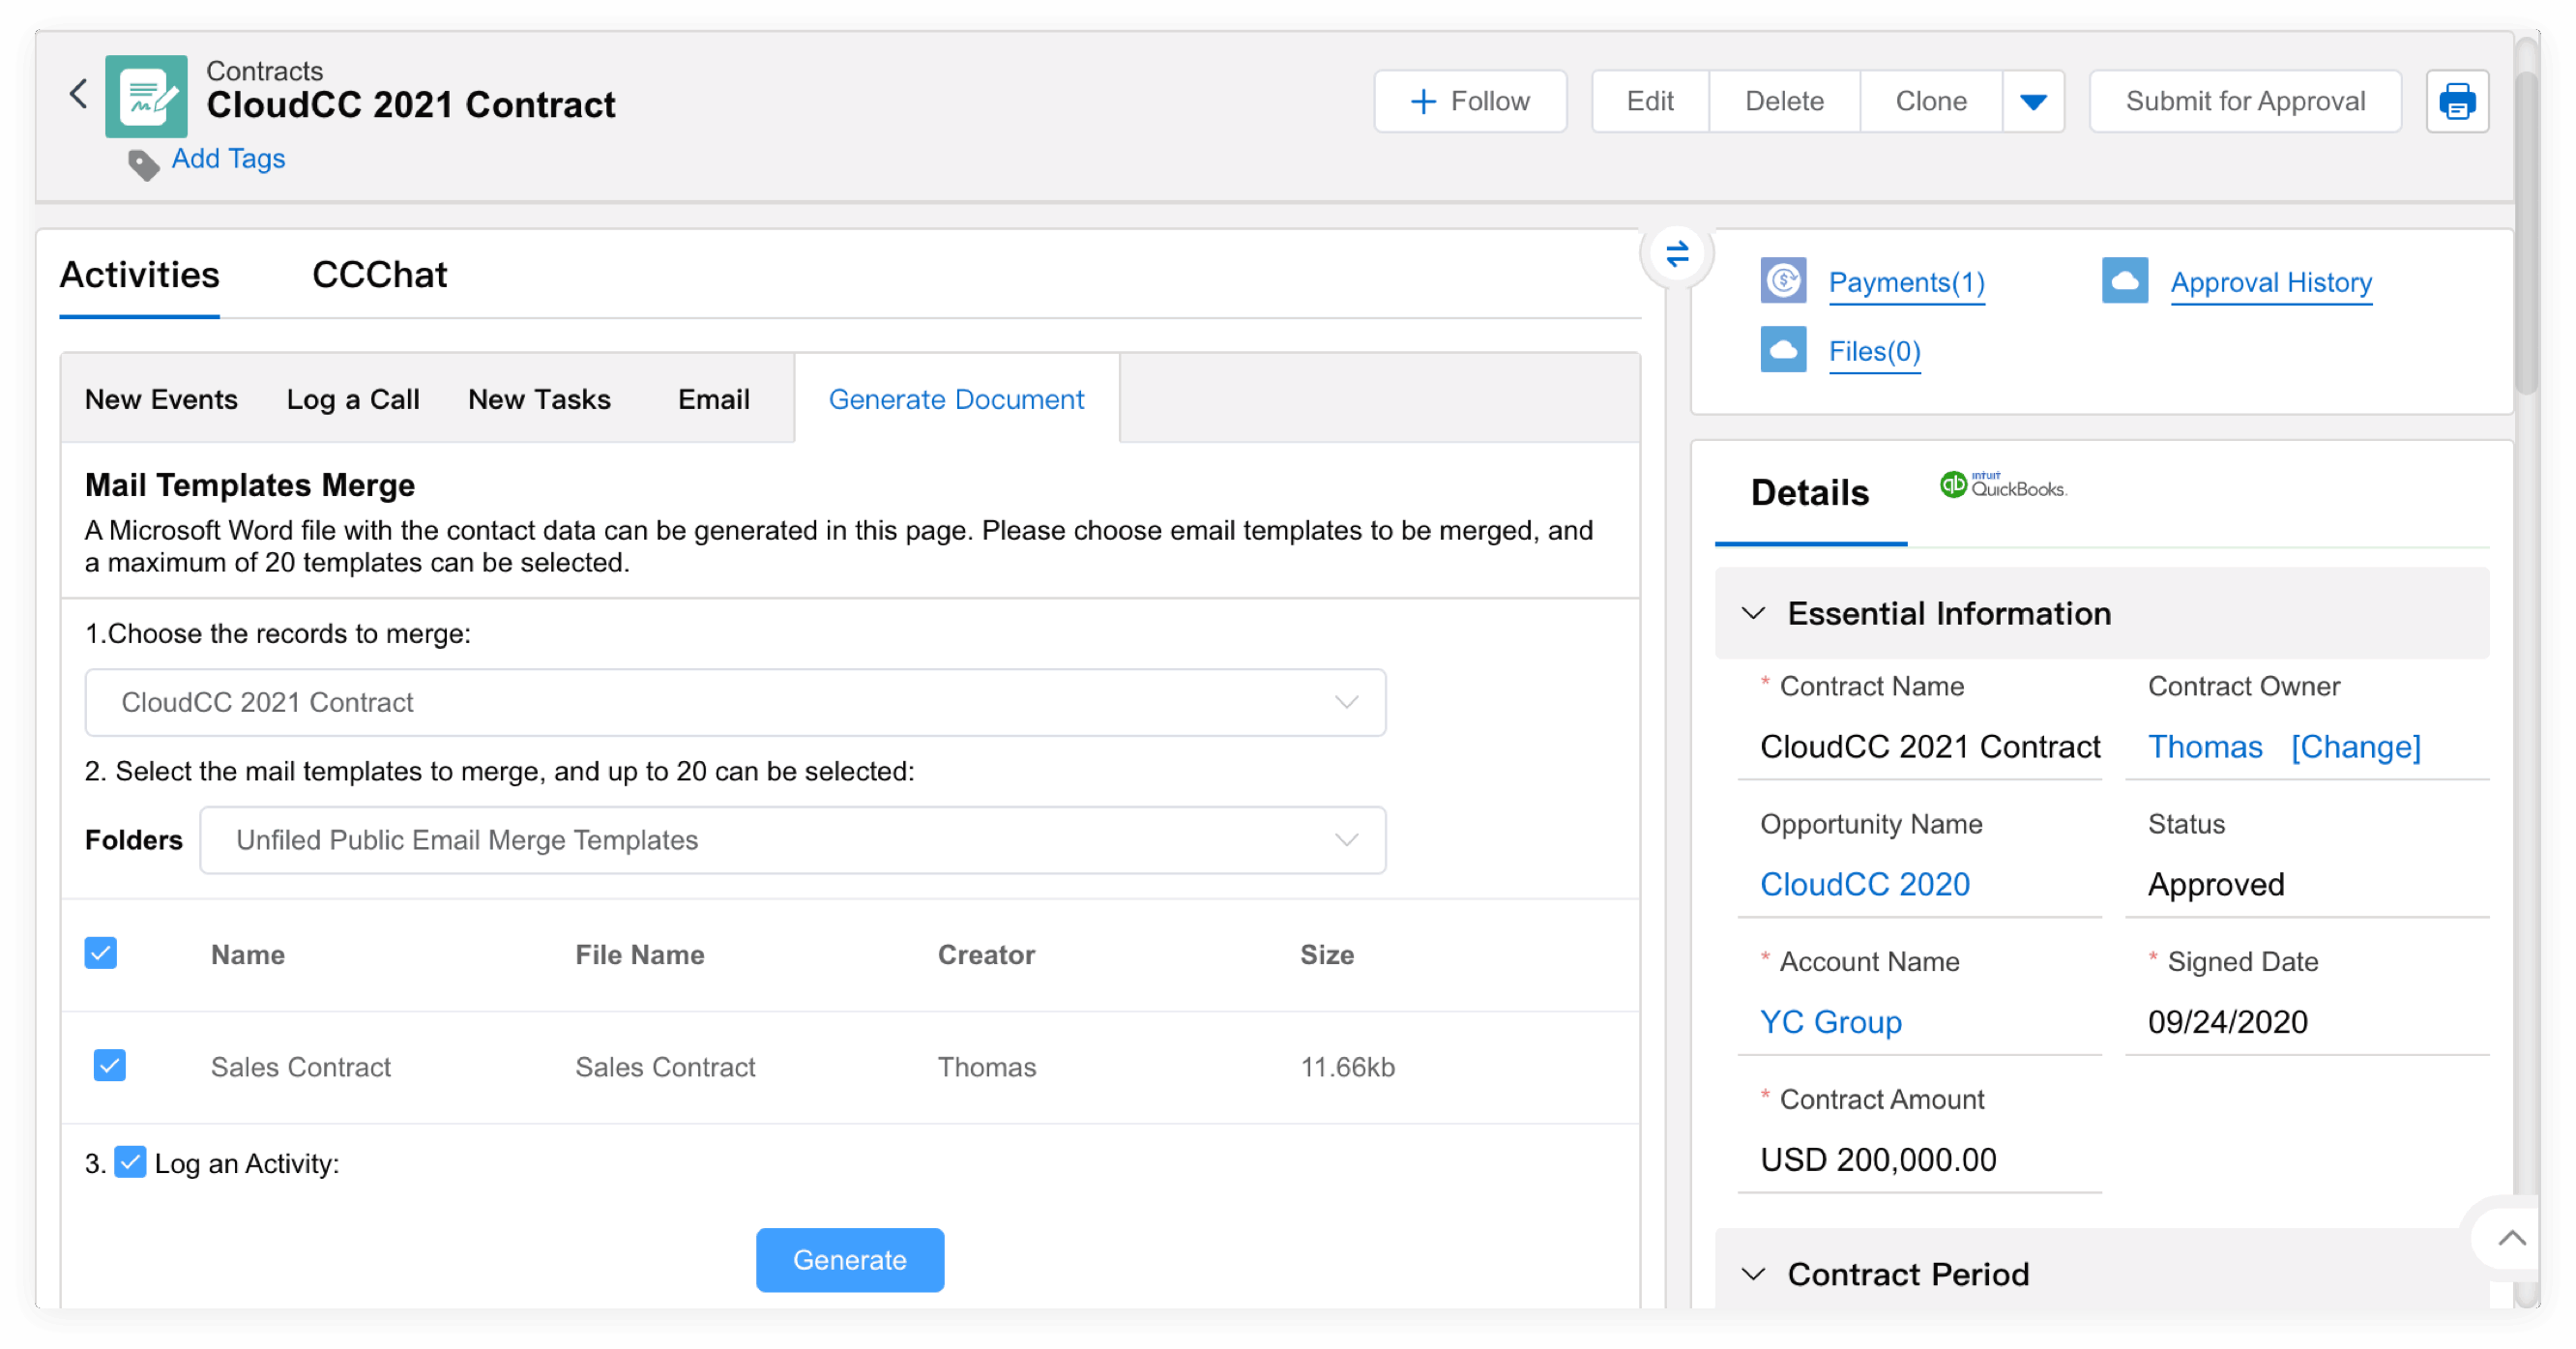Collapse the Essential Information section
Viewport: 2576px width, 1349px height.
coord(1753,613)
